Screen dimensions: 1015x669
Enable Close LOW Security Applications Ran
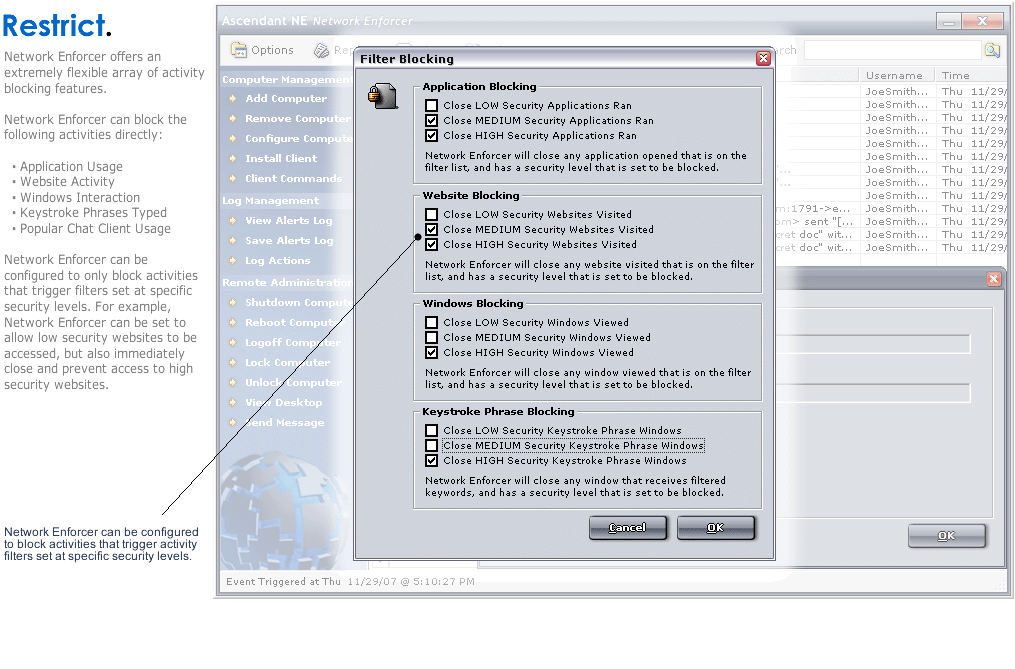(x=431, y=106)
